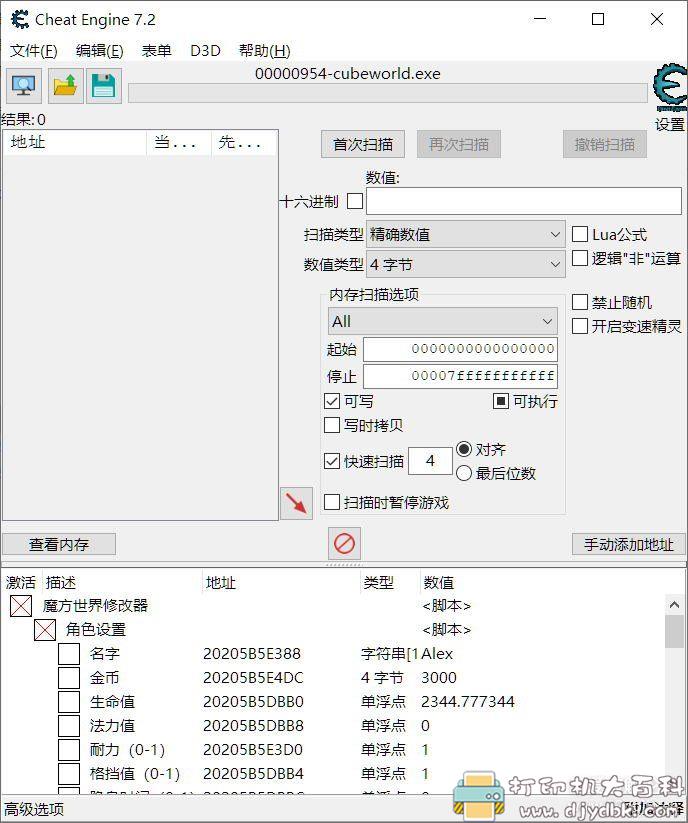Screen dimensions: 688x823
Task: Click the 起始 address field
Action: (460, 349)
